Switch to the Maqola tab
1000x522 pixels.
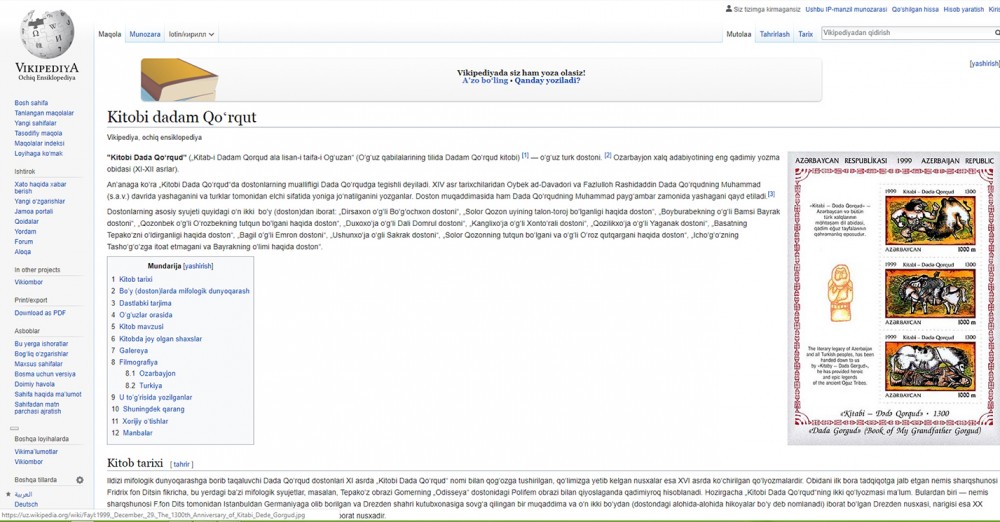[110, 34]
